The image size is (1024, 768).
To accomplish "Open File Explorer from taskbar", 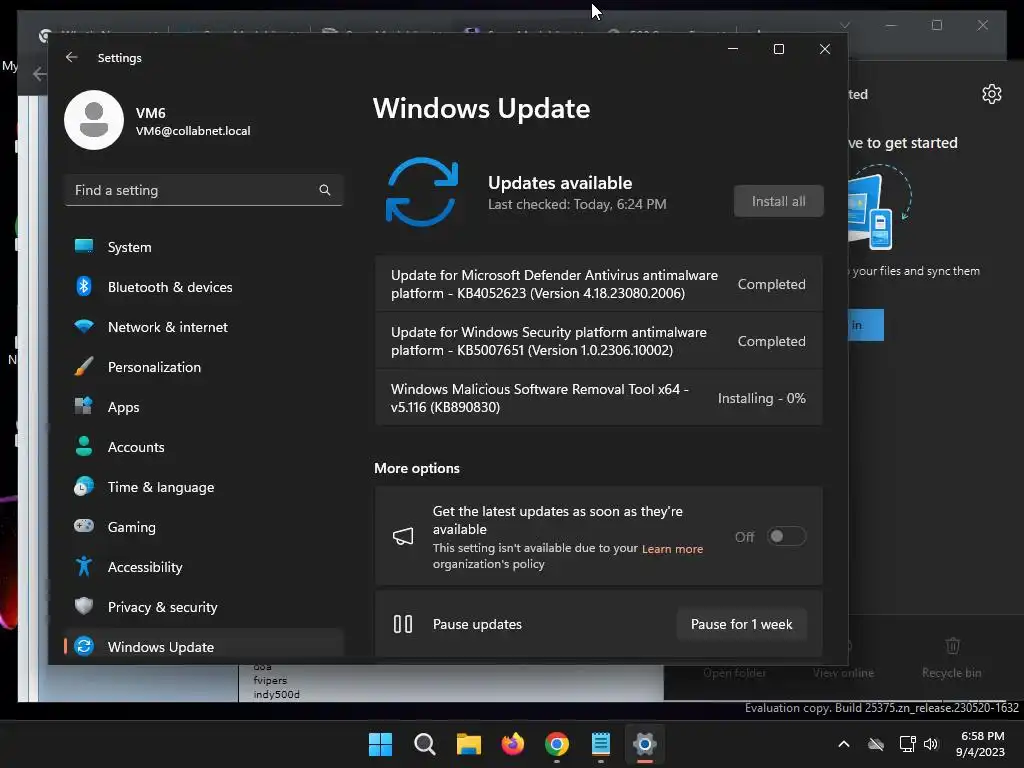I will click(468, 744).
